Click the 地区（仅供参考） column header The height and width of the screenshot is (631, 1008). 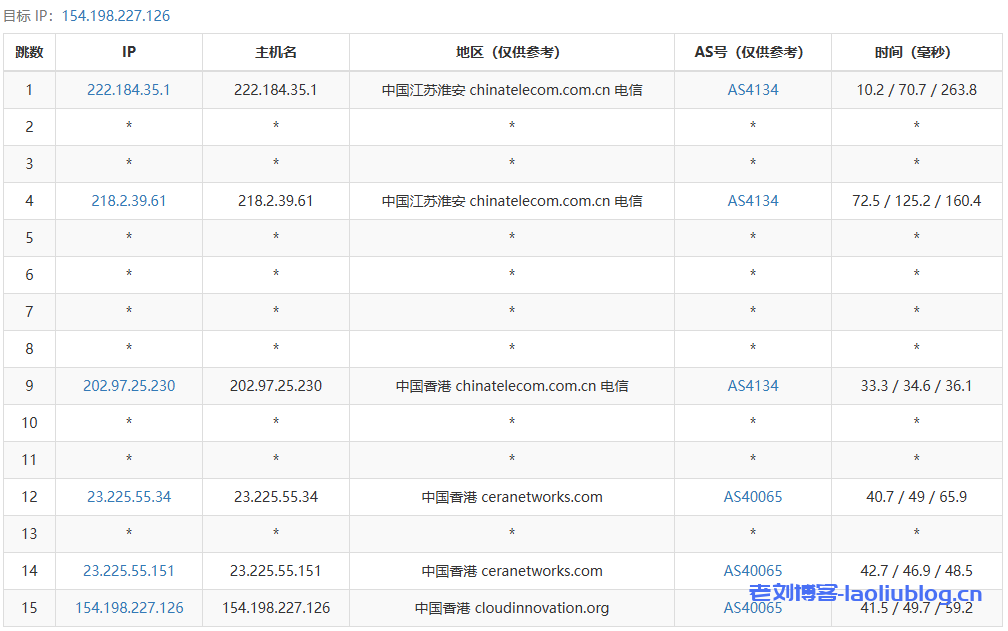coord(512,52)
